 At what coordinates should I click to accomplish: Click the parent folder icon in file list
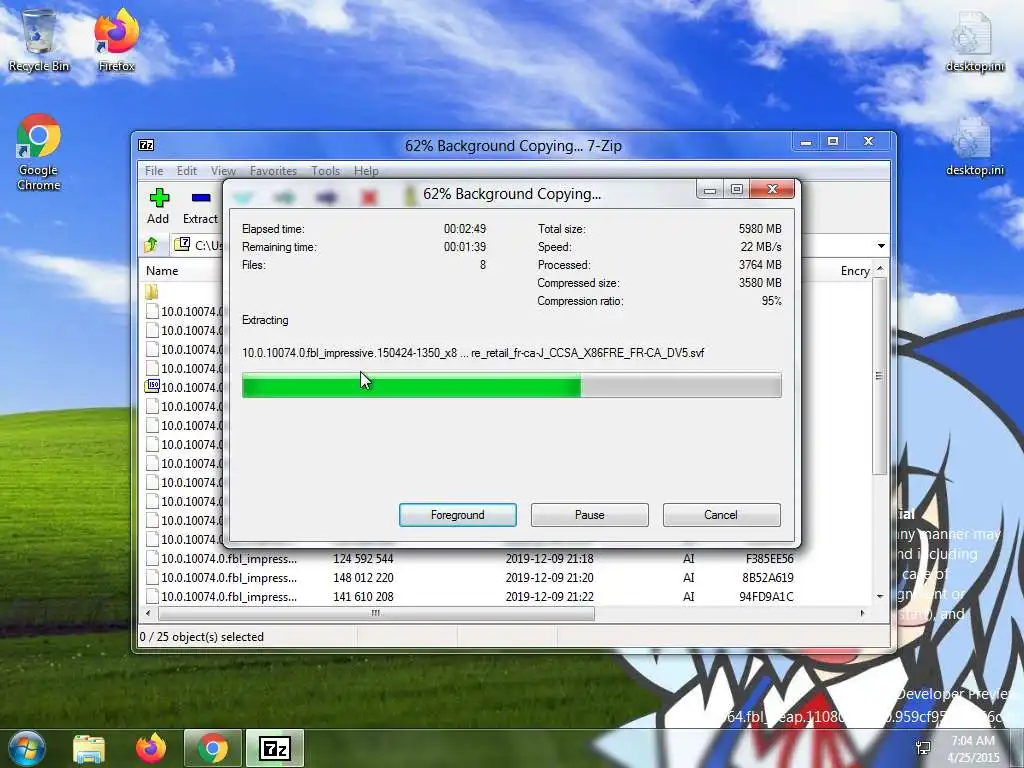(x=152, y=291)
